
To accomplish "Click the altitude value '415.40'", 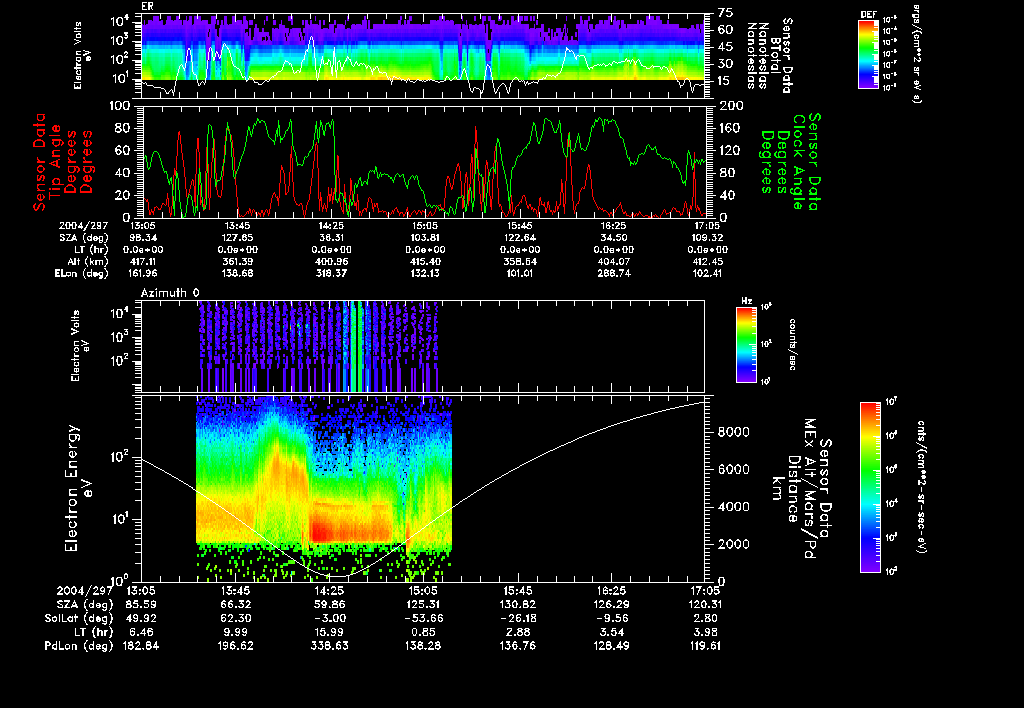I will pos(425,262).
